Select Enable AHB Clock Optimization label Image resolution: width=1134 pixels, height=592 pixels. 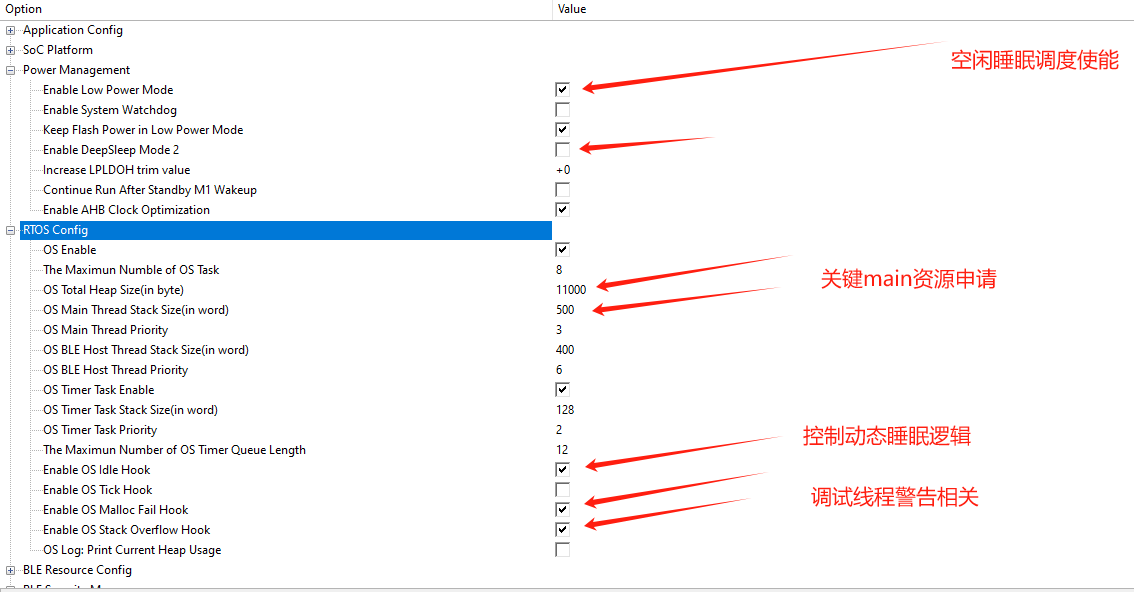pyautogui.click(x=127, y=210)
